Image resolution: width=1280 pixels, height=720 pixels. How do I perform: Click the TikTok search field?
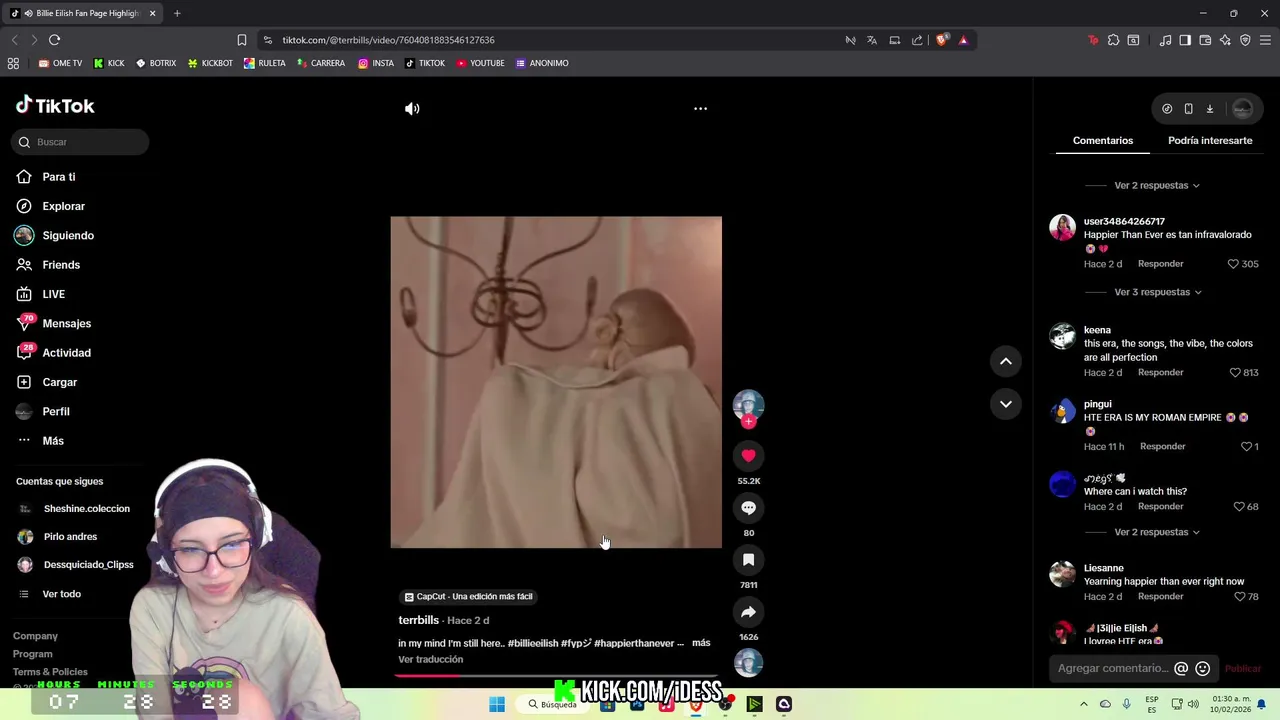click(x=80, y=142)
